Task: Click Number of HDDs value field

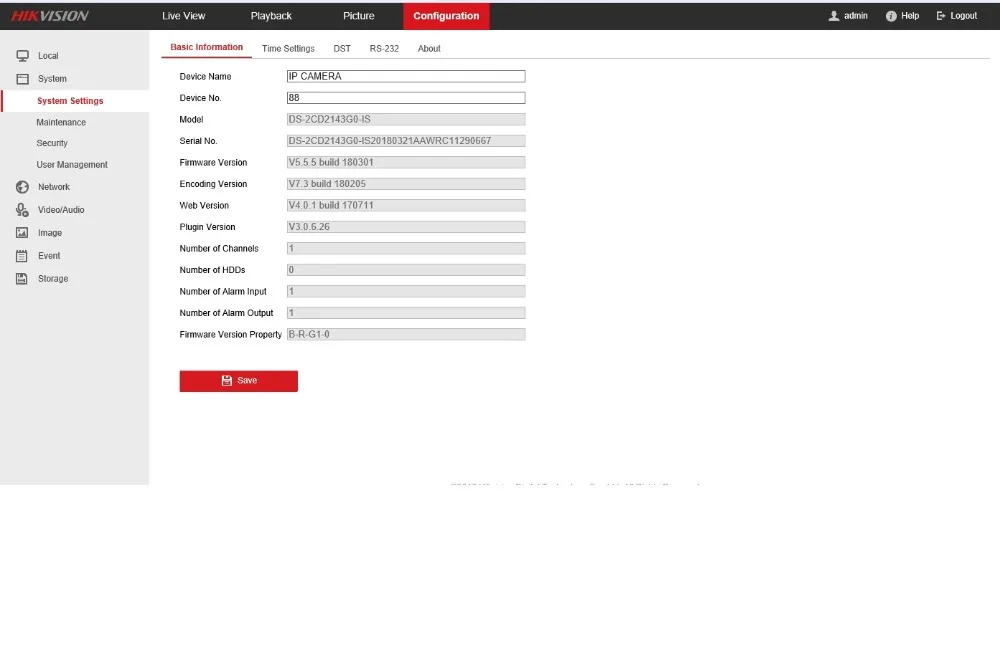Action: (x=406, y=270)
